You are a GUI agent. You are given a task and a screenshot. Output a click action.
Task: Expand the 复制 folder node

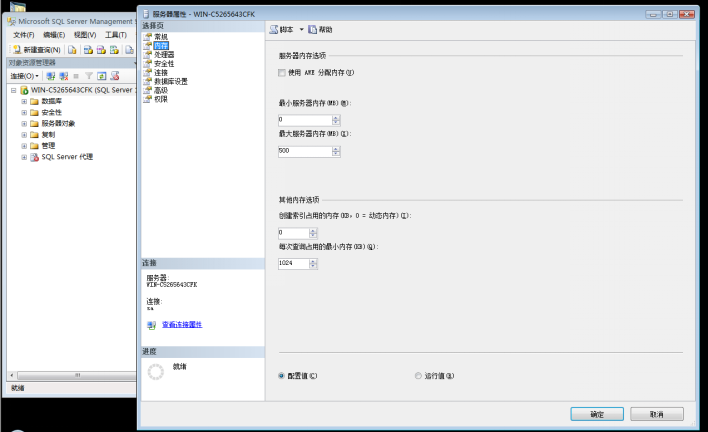24,135
